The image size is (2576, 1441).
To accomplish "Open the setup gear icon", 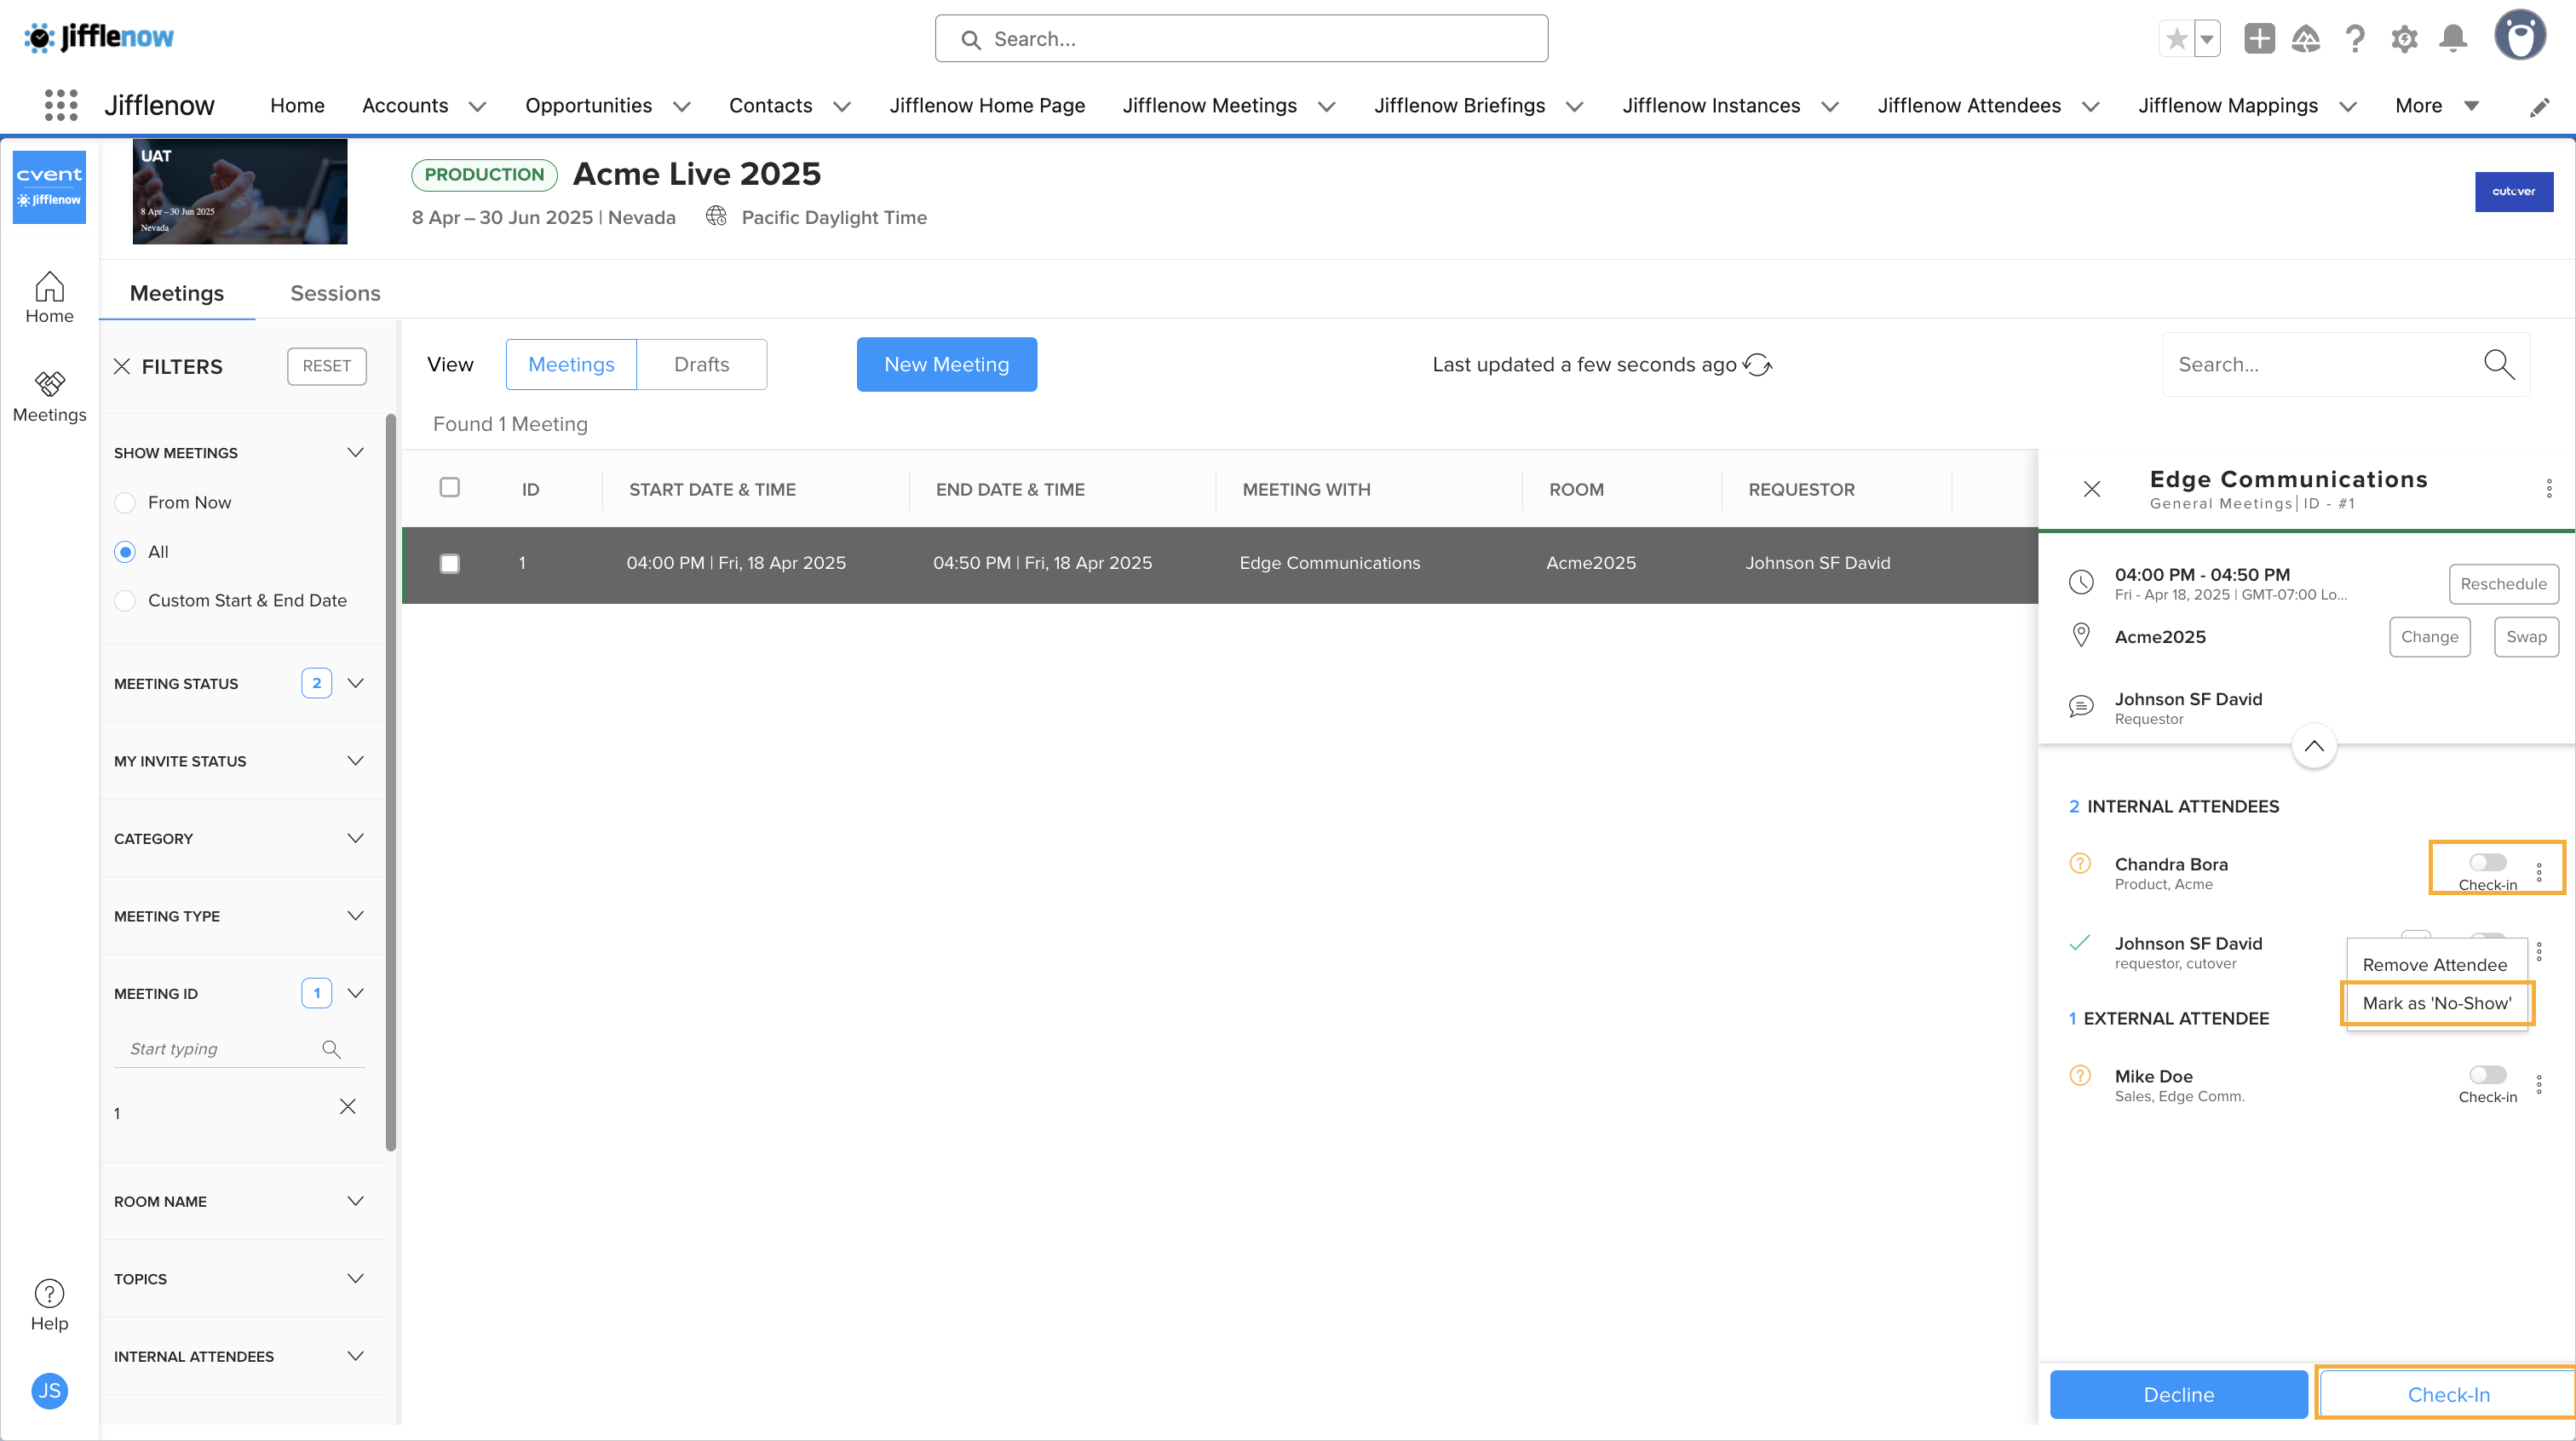I will [2404, 39].
